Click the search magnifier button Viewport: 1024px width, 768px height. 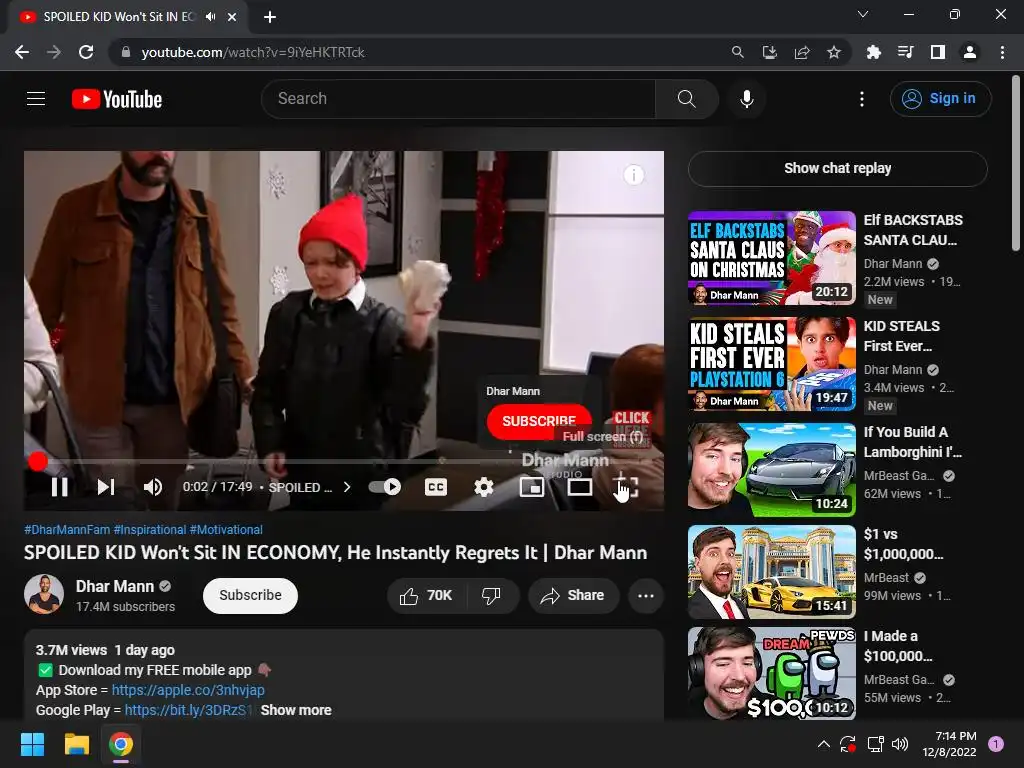click(x=686, y=99)
